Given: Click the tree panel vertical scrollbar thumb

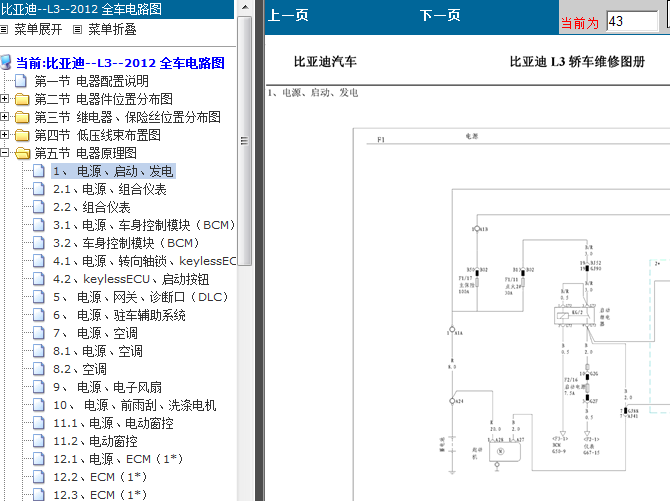Looking at the screenshot, I should 244,141.
